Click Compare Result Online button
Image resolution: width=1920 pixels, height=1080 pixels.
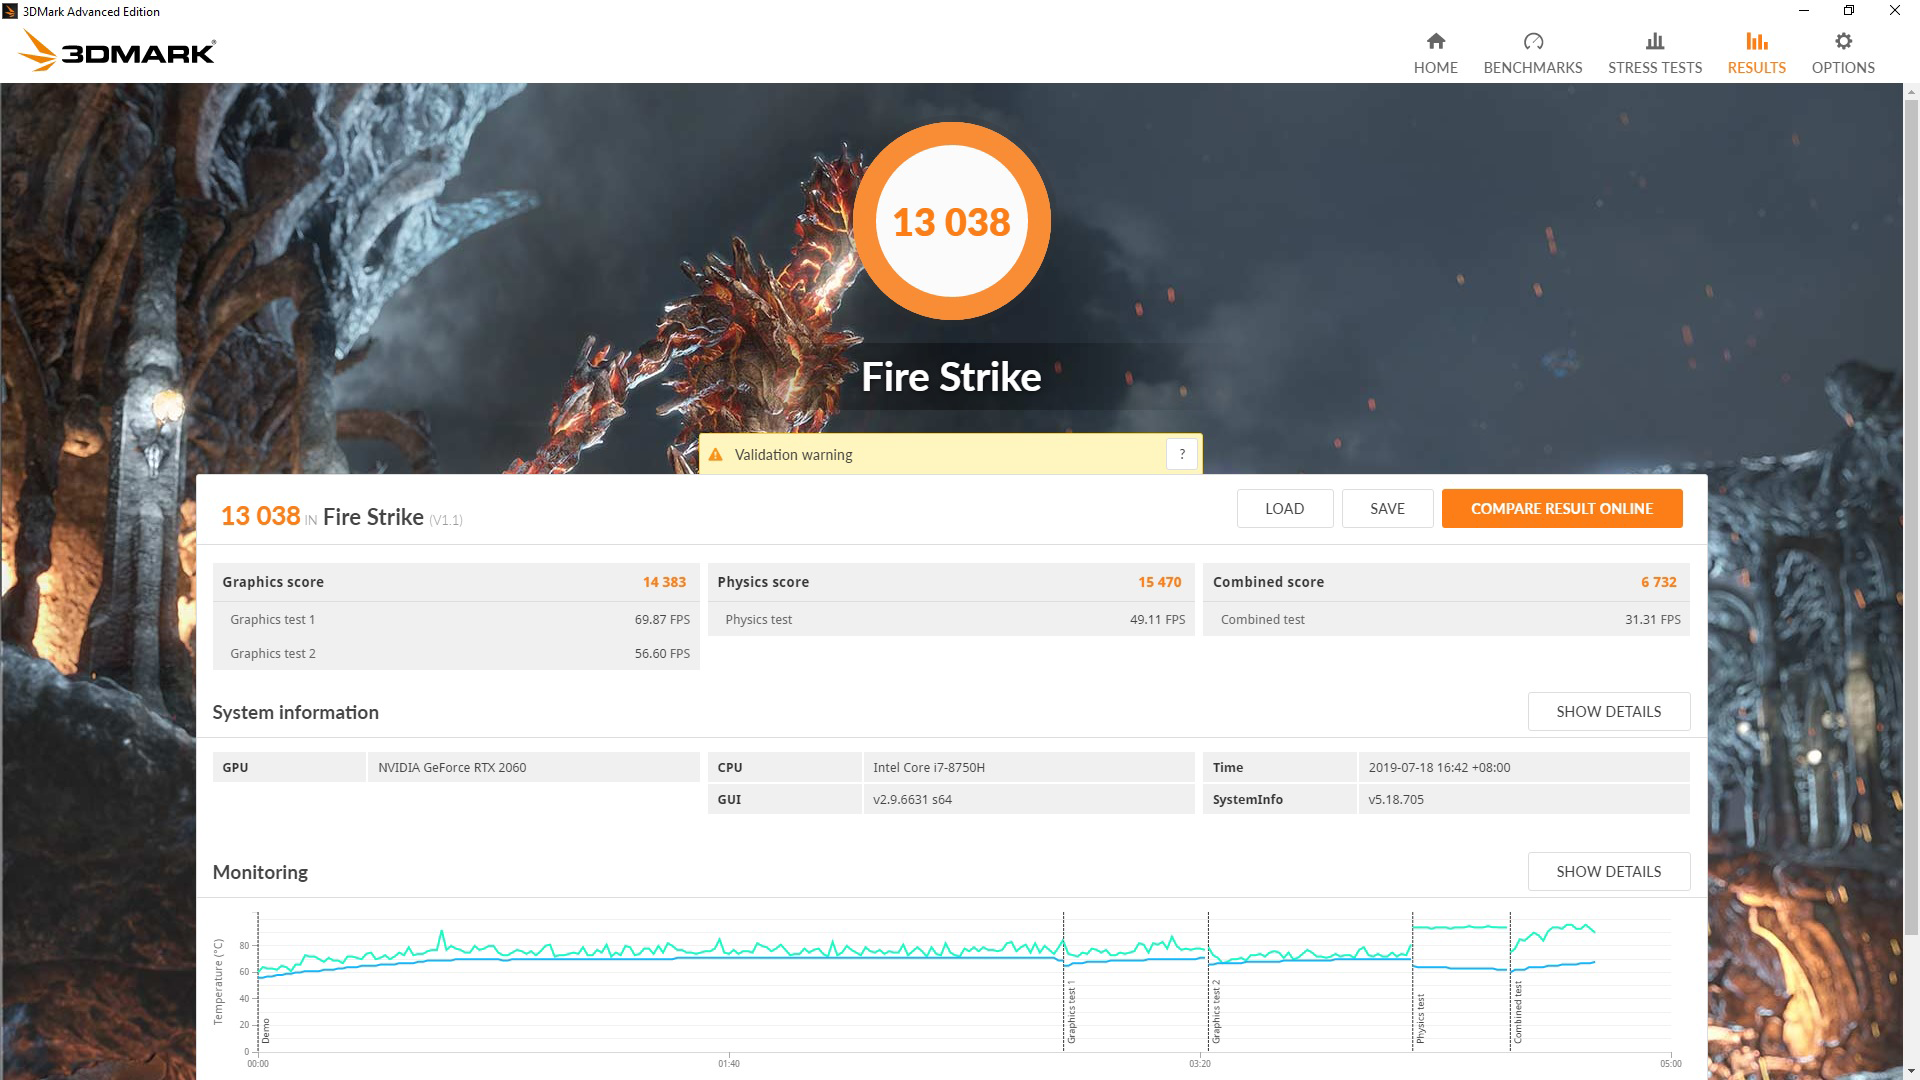[x=1561, y=508]
